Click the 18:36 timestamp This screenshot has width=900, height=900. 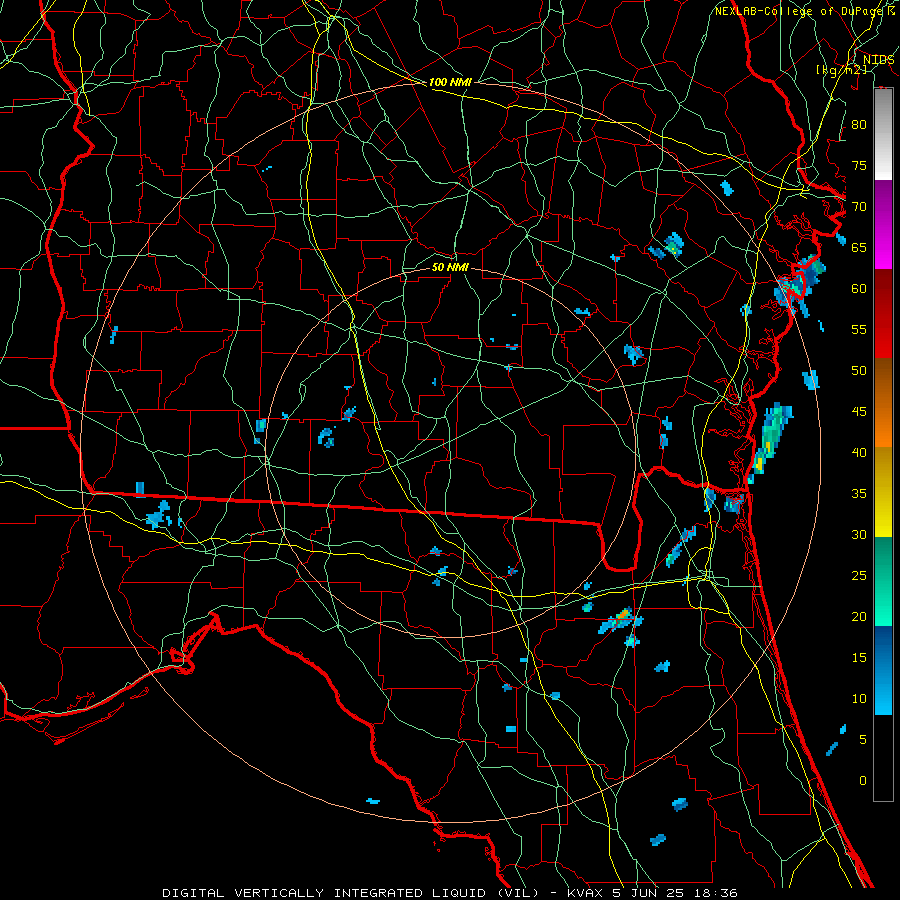[x=717, y=893]
